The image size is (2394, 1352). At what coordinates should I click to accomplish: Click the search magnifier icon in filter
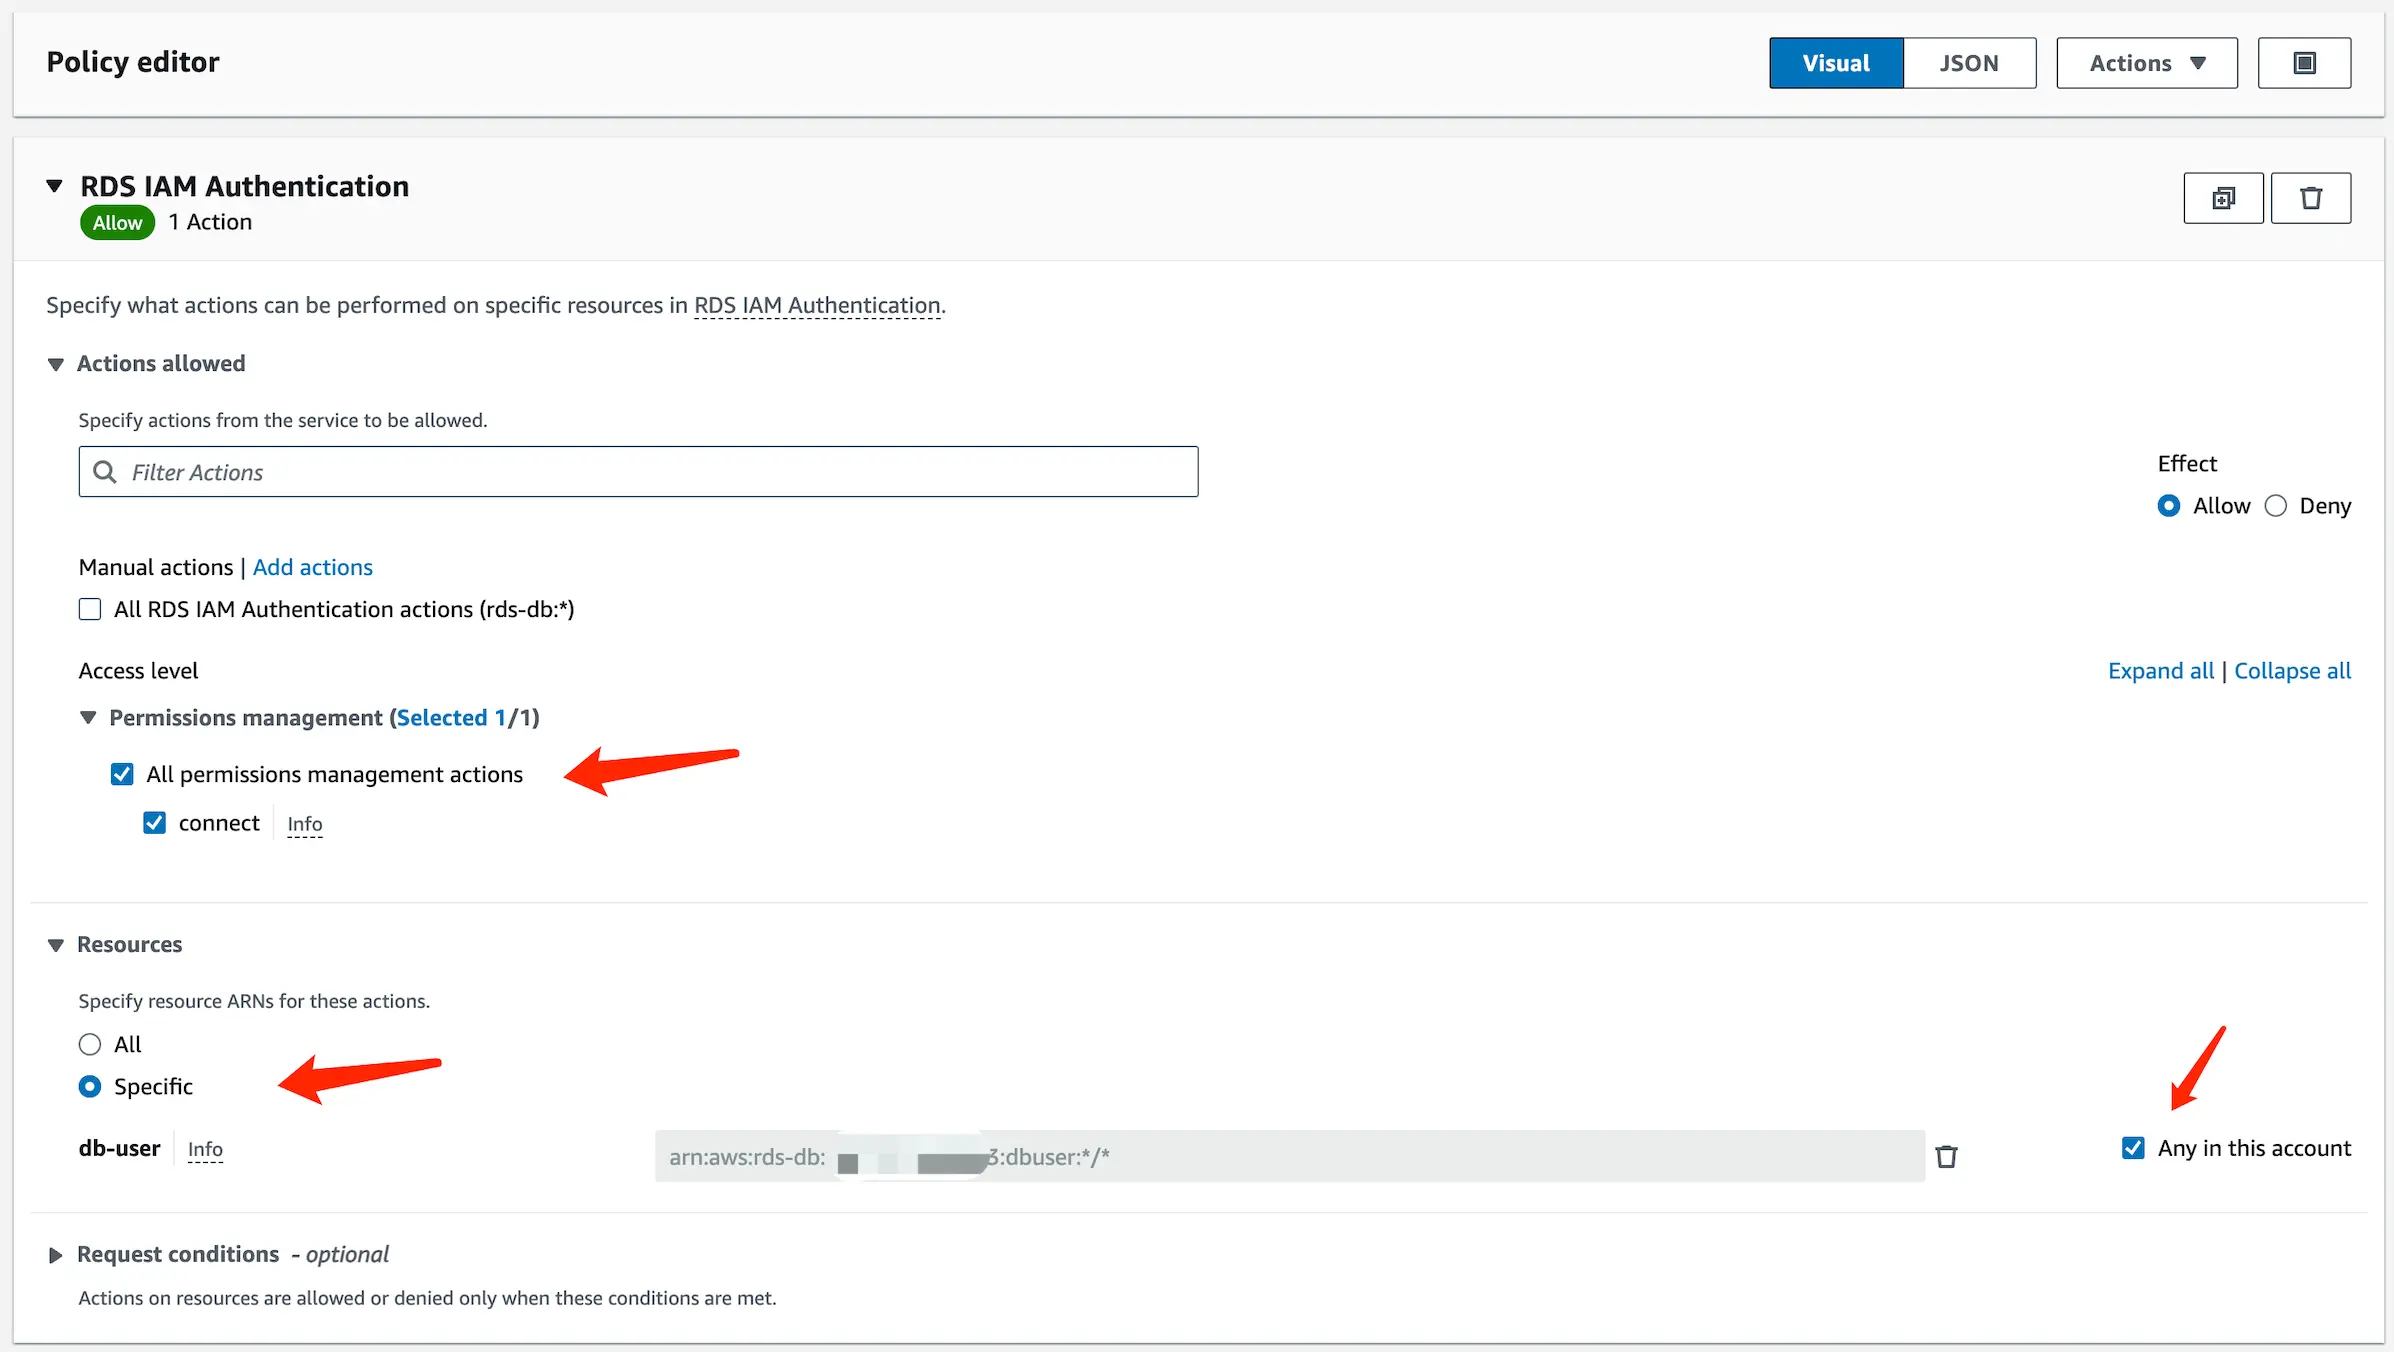[105, 472]
